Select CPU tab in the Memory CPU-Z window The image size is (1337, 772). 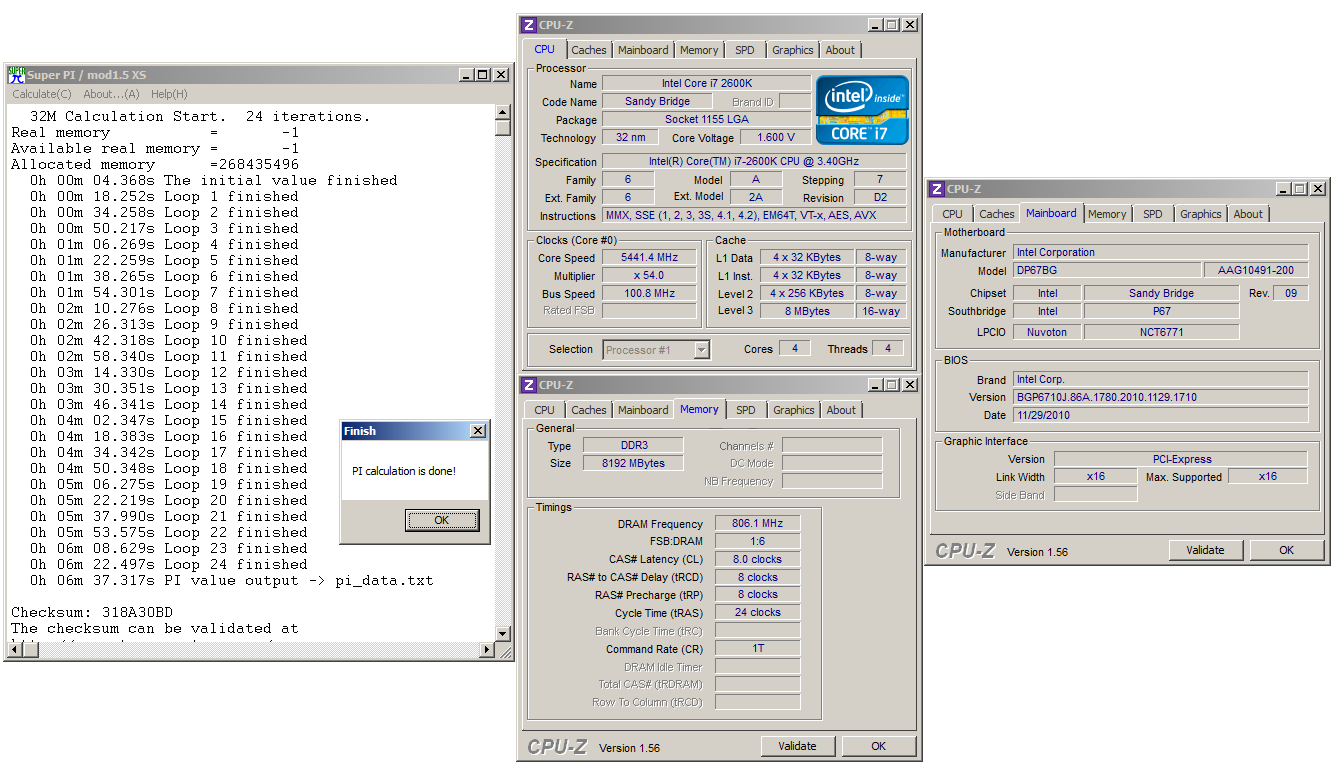pos(544,410)
